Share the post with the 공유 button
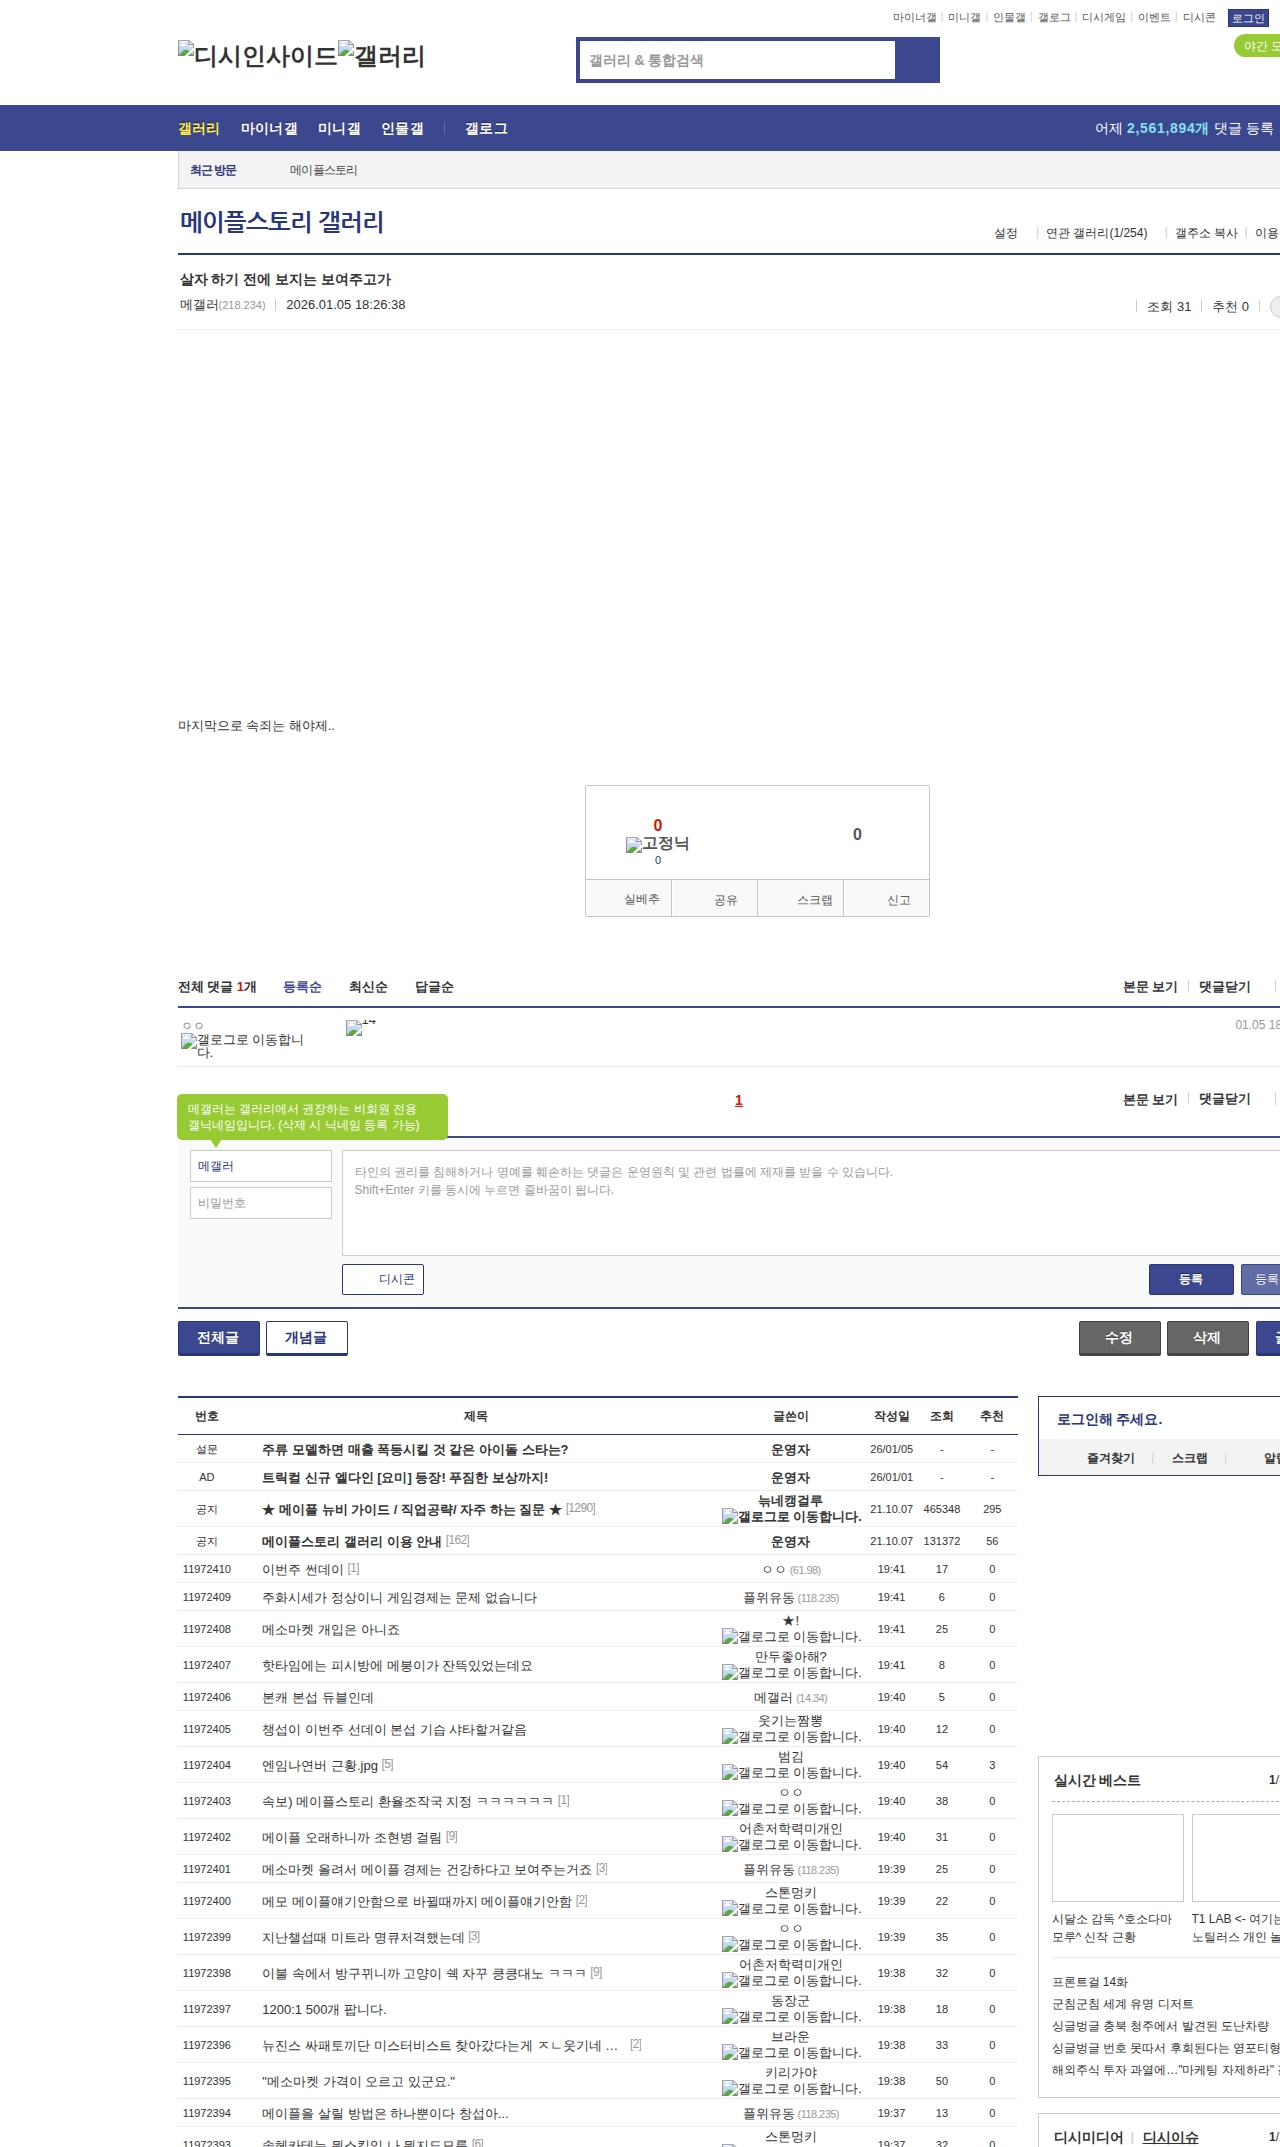Screen dimensions: 1280x2147 pyautogui.click(x=715, y=899)
